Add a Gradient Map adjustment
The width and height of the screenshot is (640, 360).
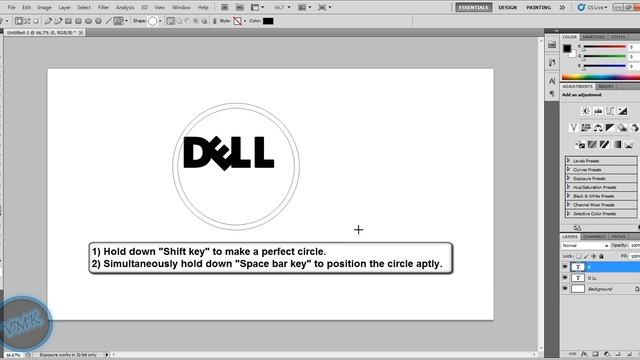[x=617, y=144]
